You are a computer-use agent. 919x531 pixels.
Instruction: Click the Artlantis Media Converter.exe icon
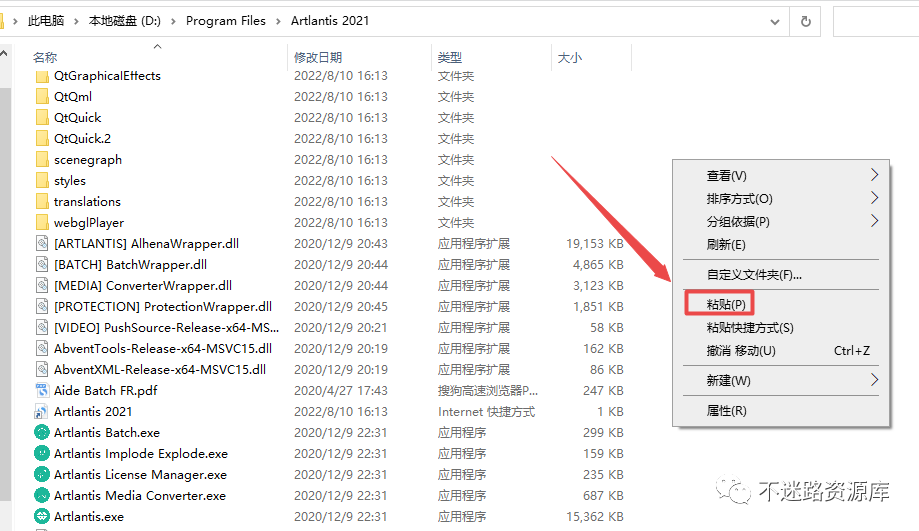[x=42, y=496]
